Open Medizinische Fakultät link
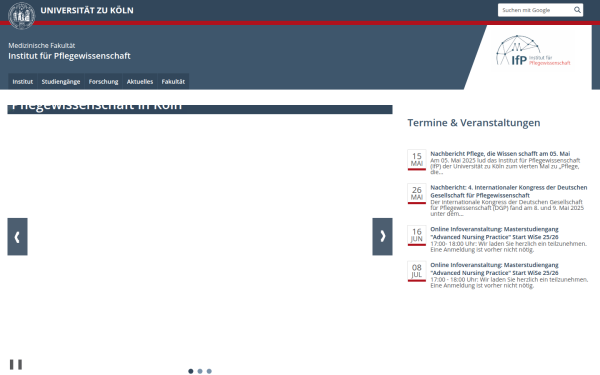 tap(42, 46)
